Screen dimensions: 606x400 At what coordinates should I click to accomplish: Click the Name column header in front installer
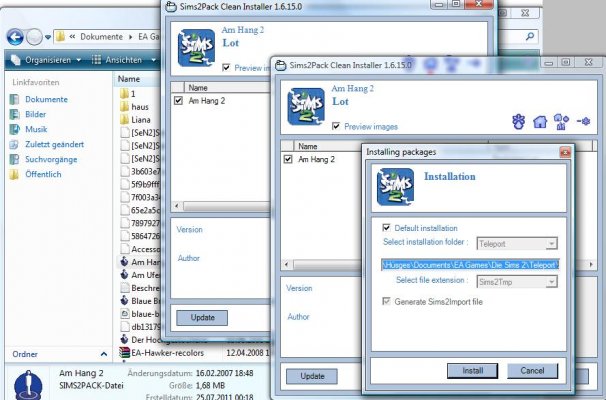coord(308,146)
